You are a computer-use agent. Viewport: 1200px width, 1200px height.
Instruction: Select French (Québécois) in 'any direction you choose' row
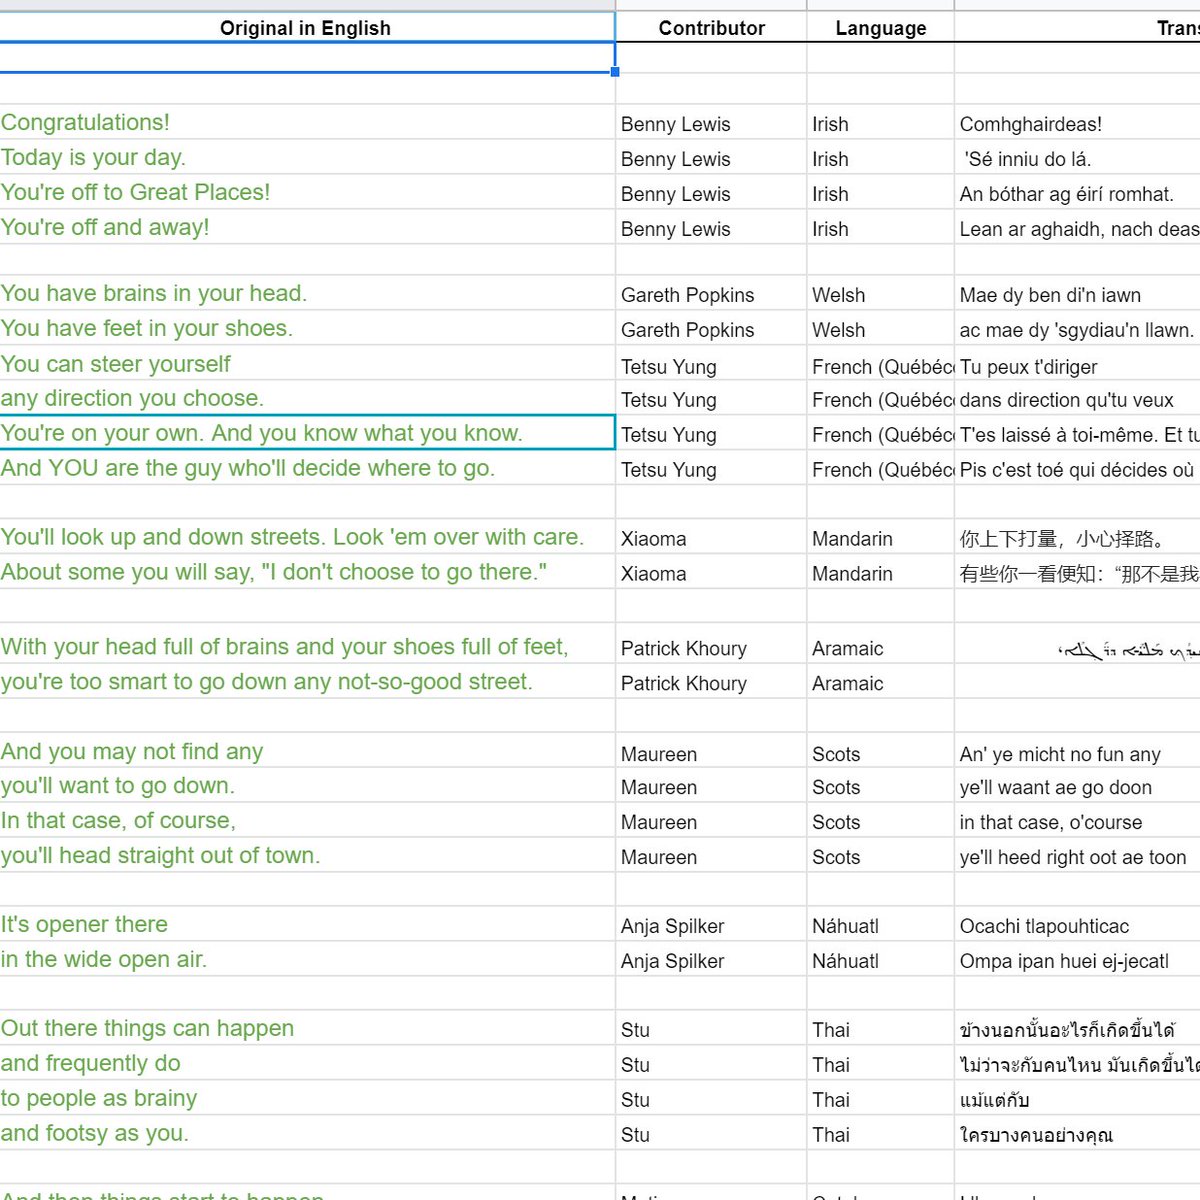coord(880,399)
